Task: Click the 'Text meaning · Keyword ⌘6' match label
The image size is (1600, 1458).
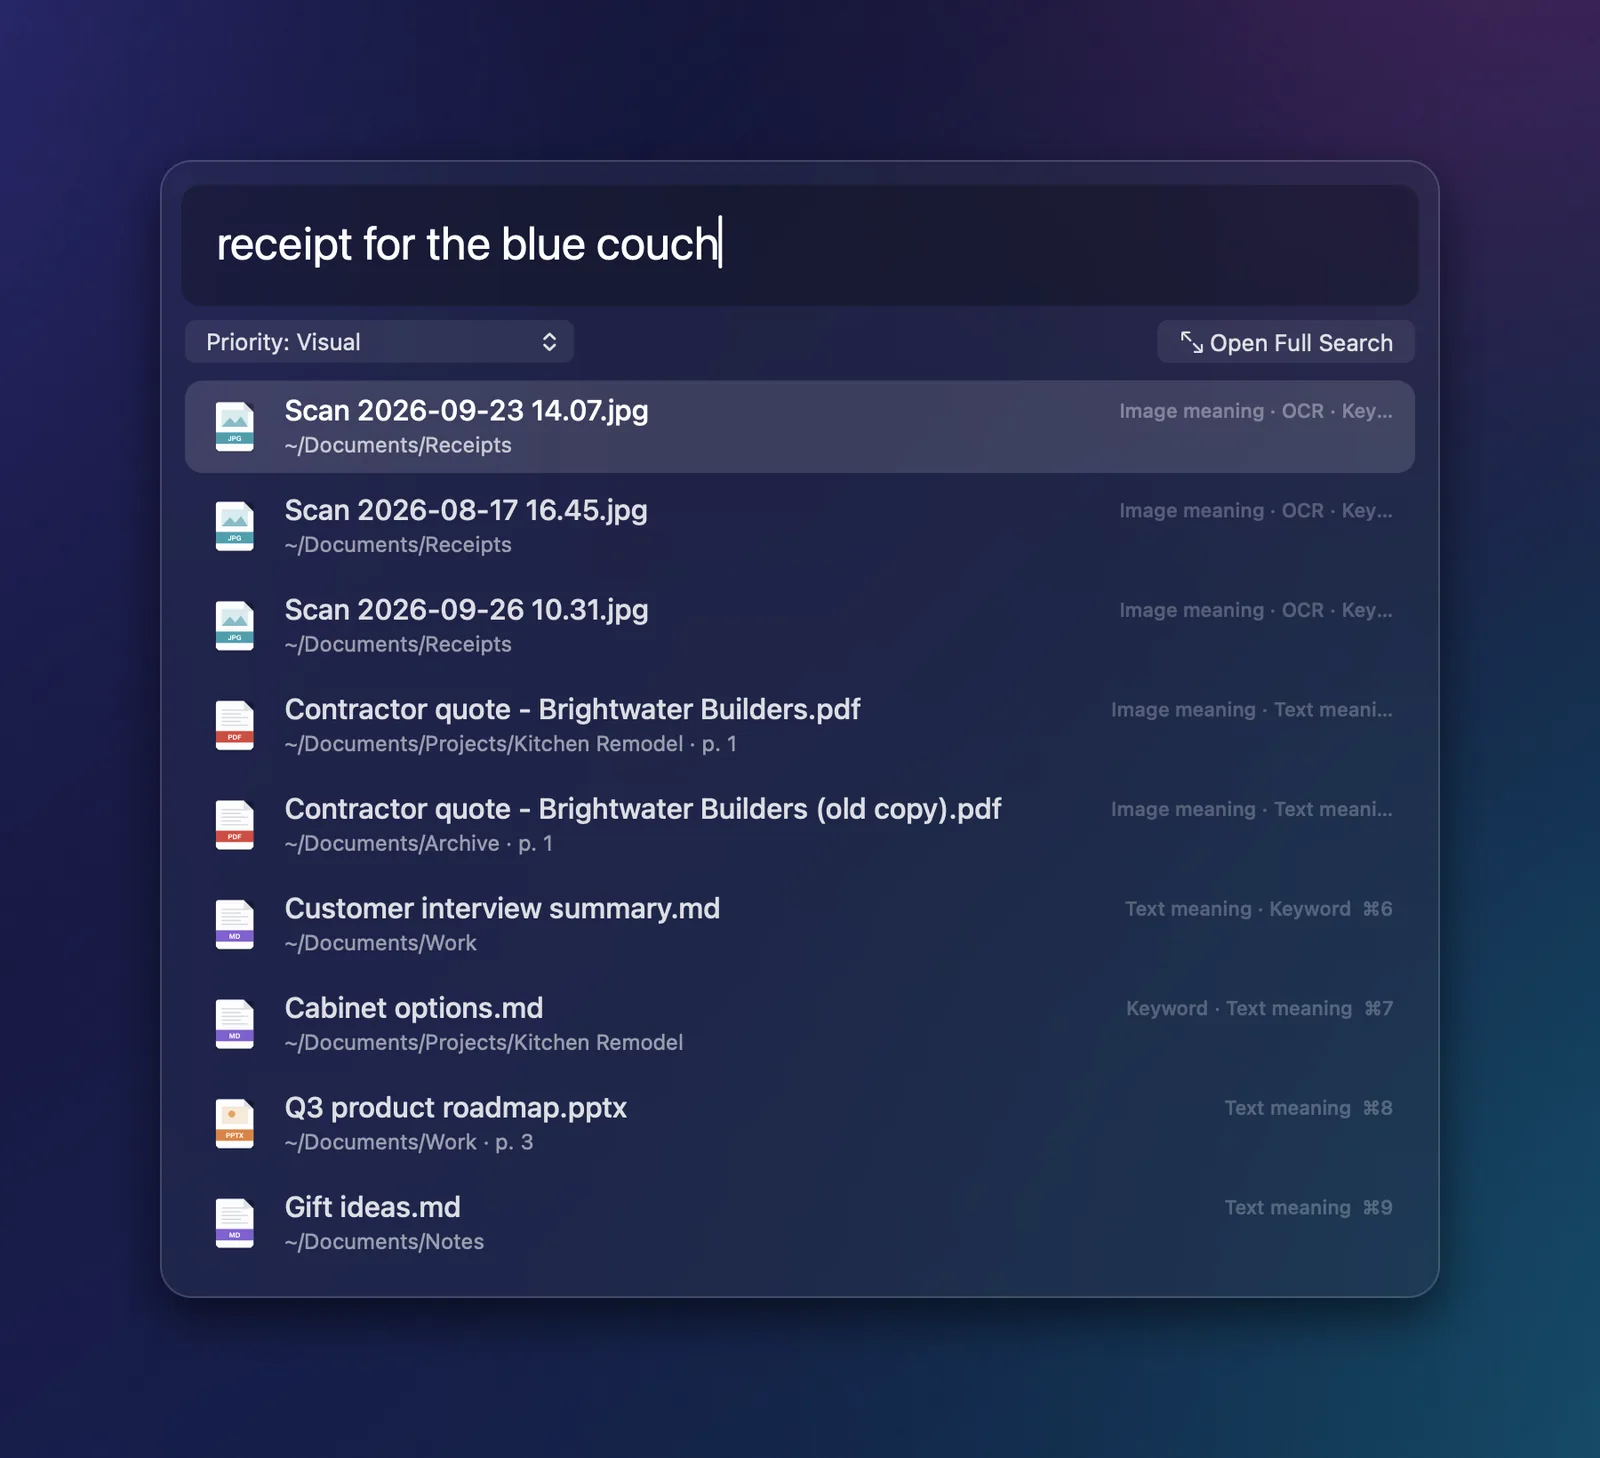Action: pos(1259,909)
